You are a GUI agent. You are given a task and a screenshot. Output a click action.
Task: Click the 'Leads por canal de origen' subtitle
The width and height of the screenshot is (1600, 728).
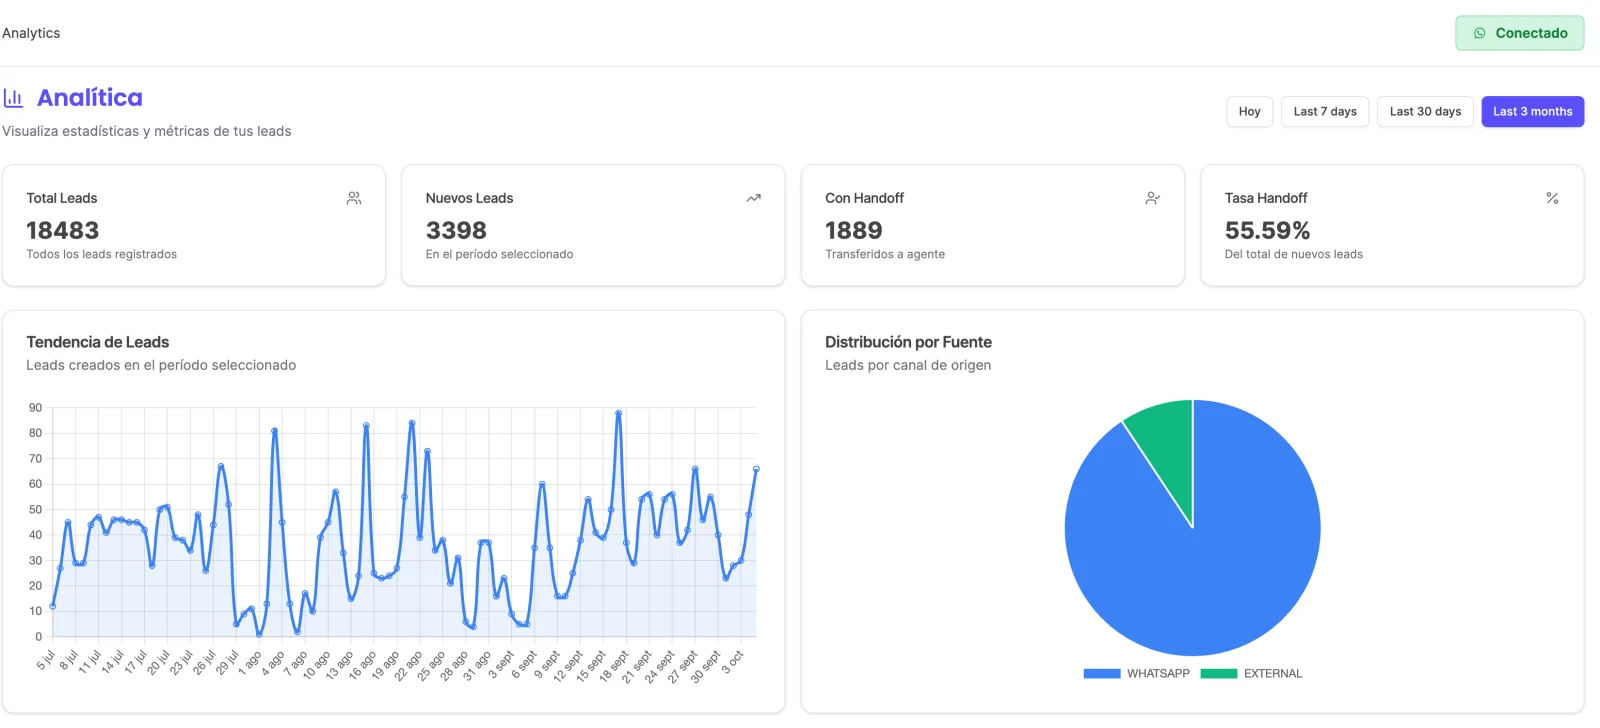click(x=908, y=365)
